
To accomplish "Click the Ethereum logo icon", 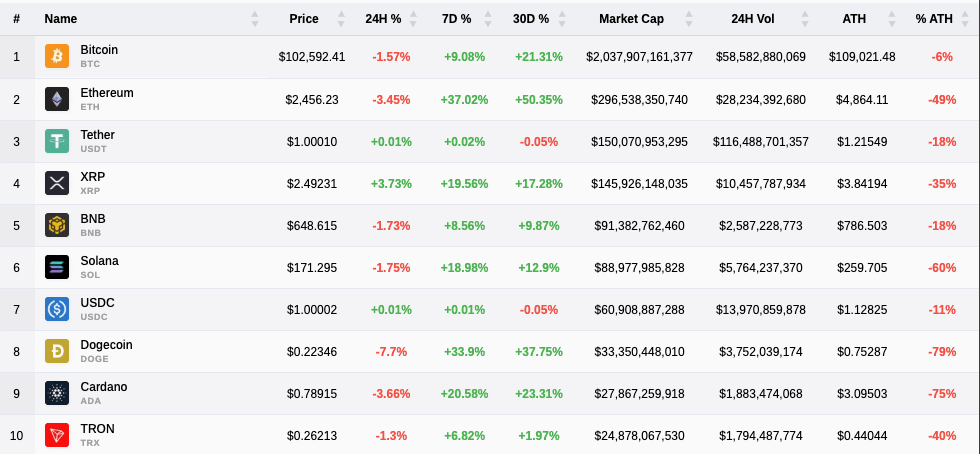I will click(x=57, y=99).
